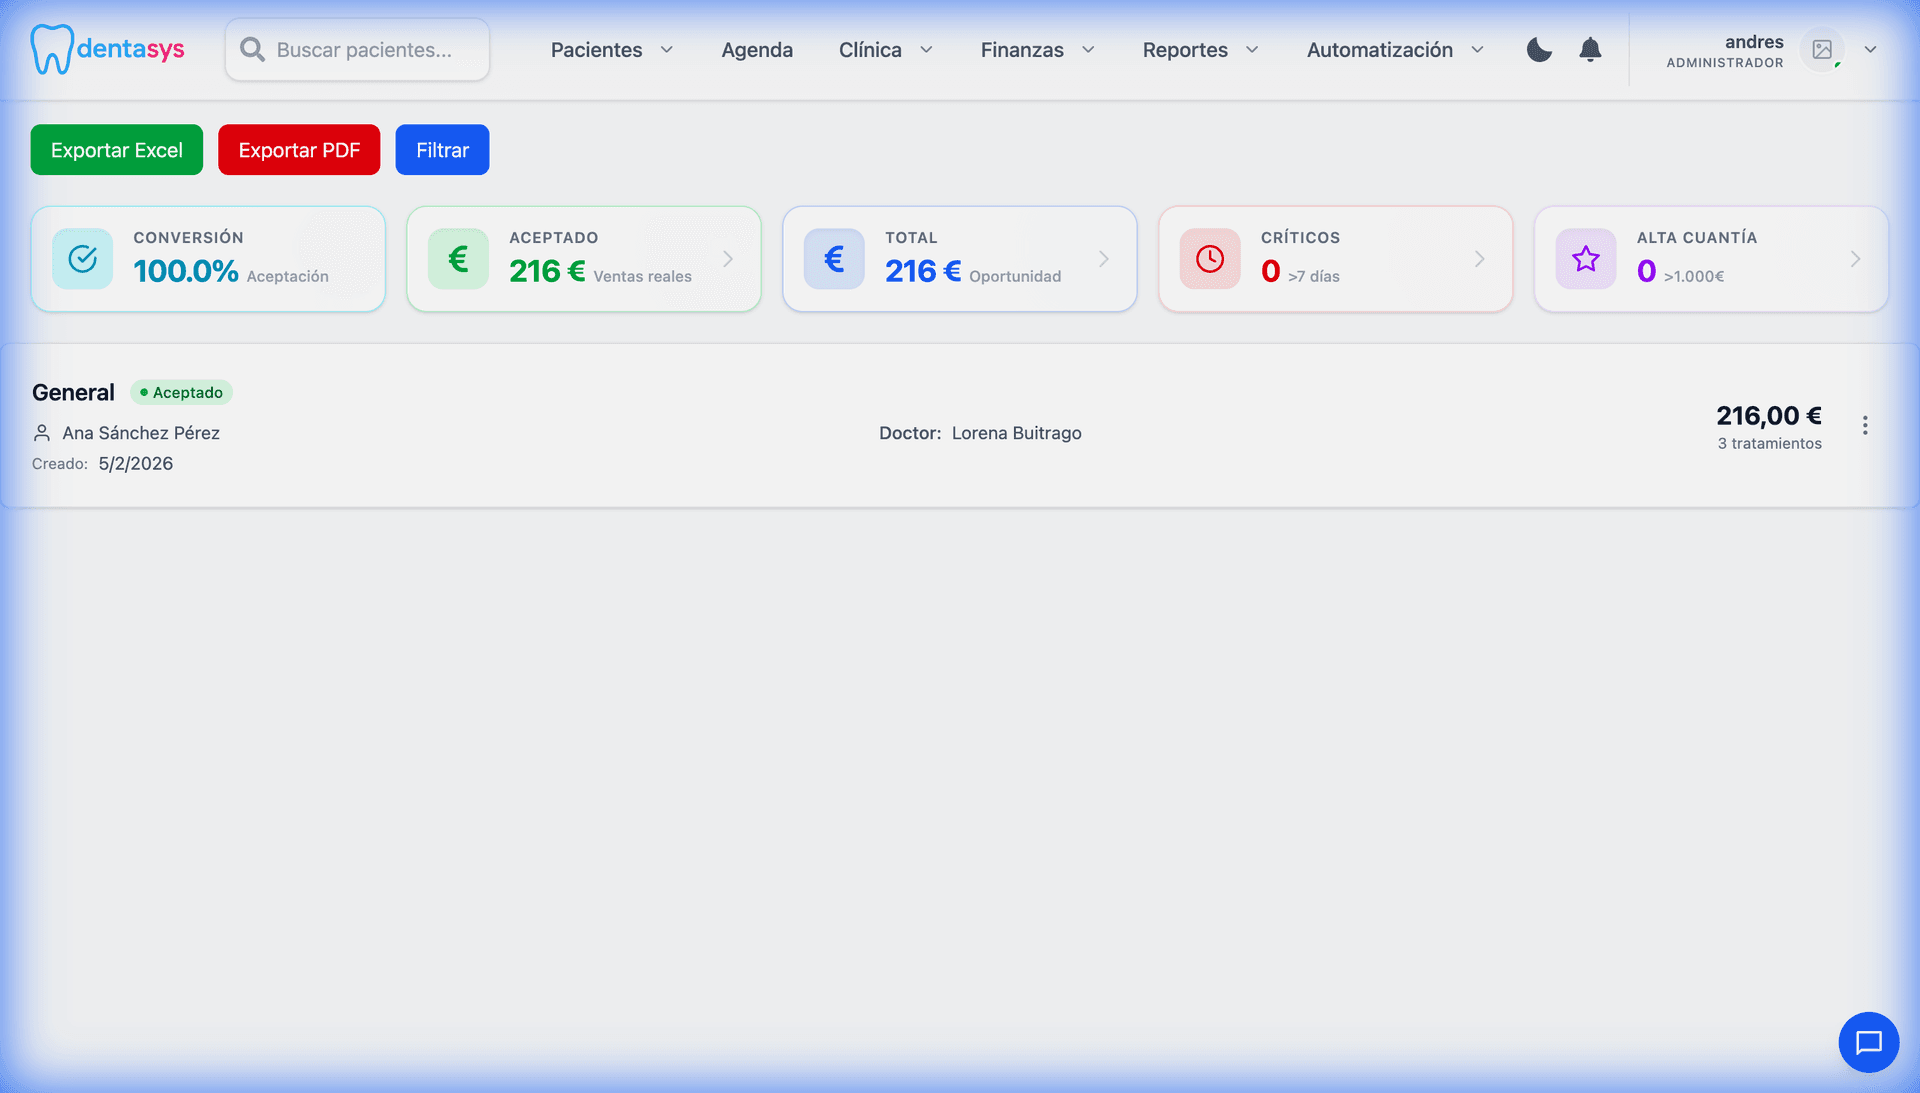Image resolution: width=1920 pixels, height=1093 pixels.
Task: Open the chat support bubble
Action: point(1868,1042)
